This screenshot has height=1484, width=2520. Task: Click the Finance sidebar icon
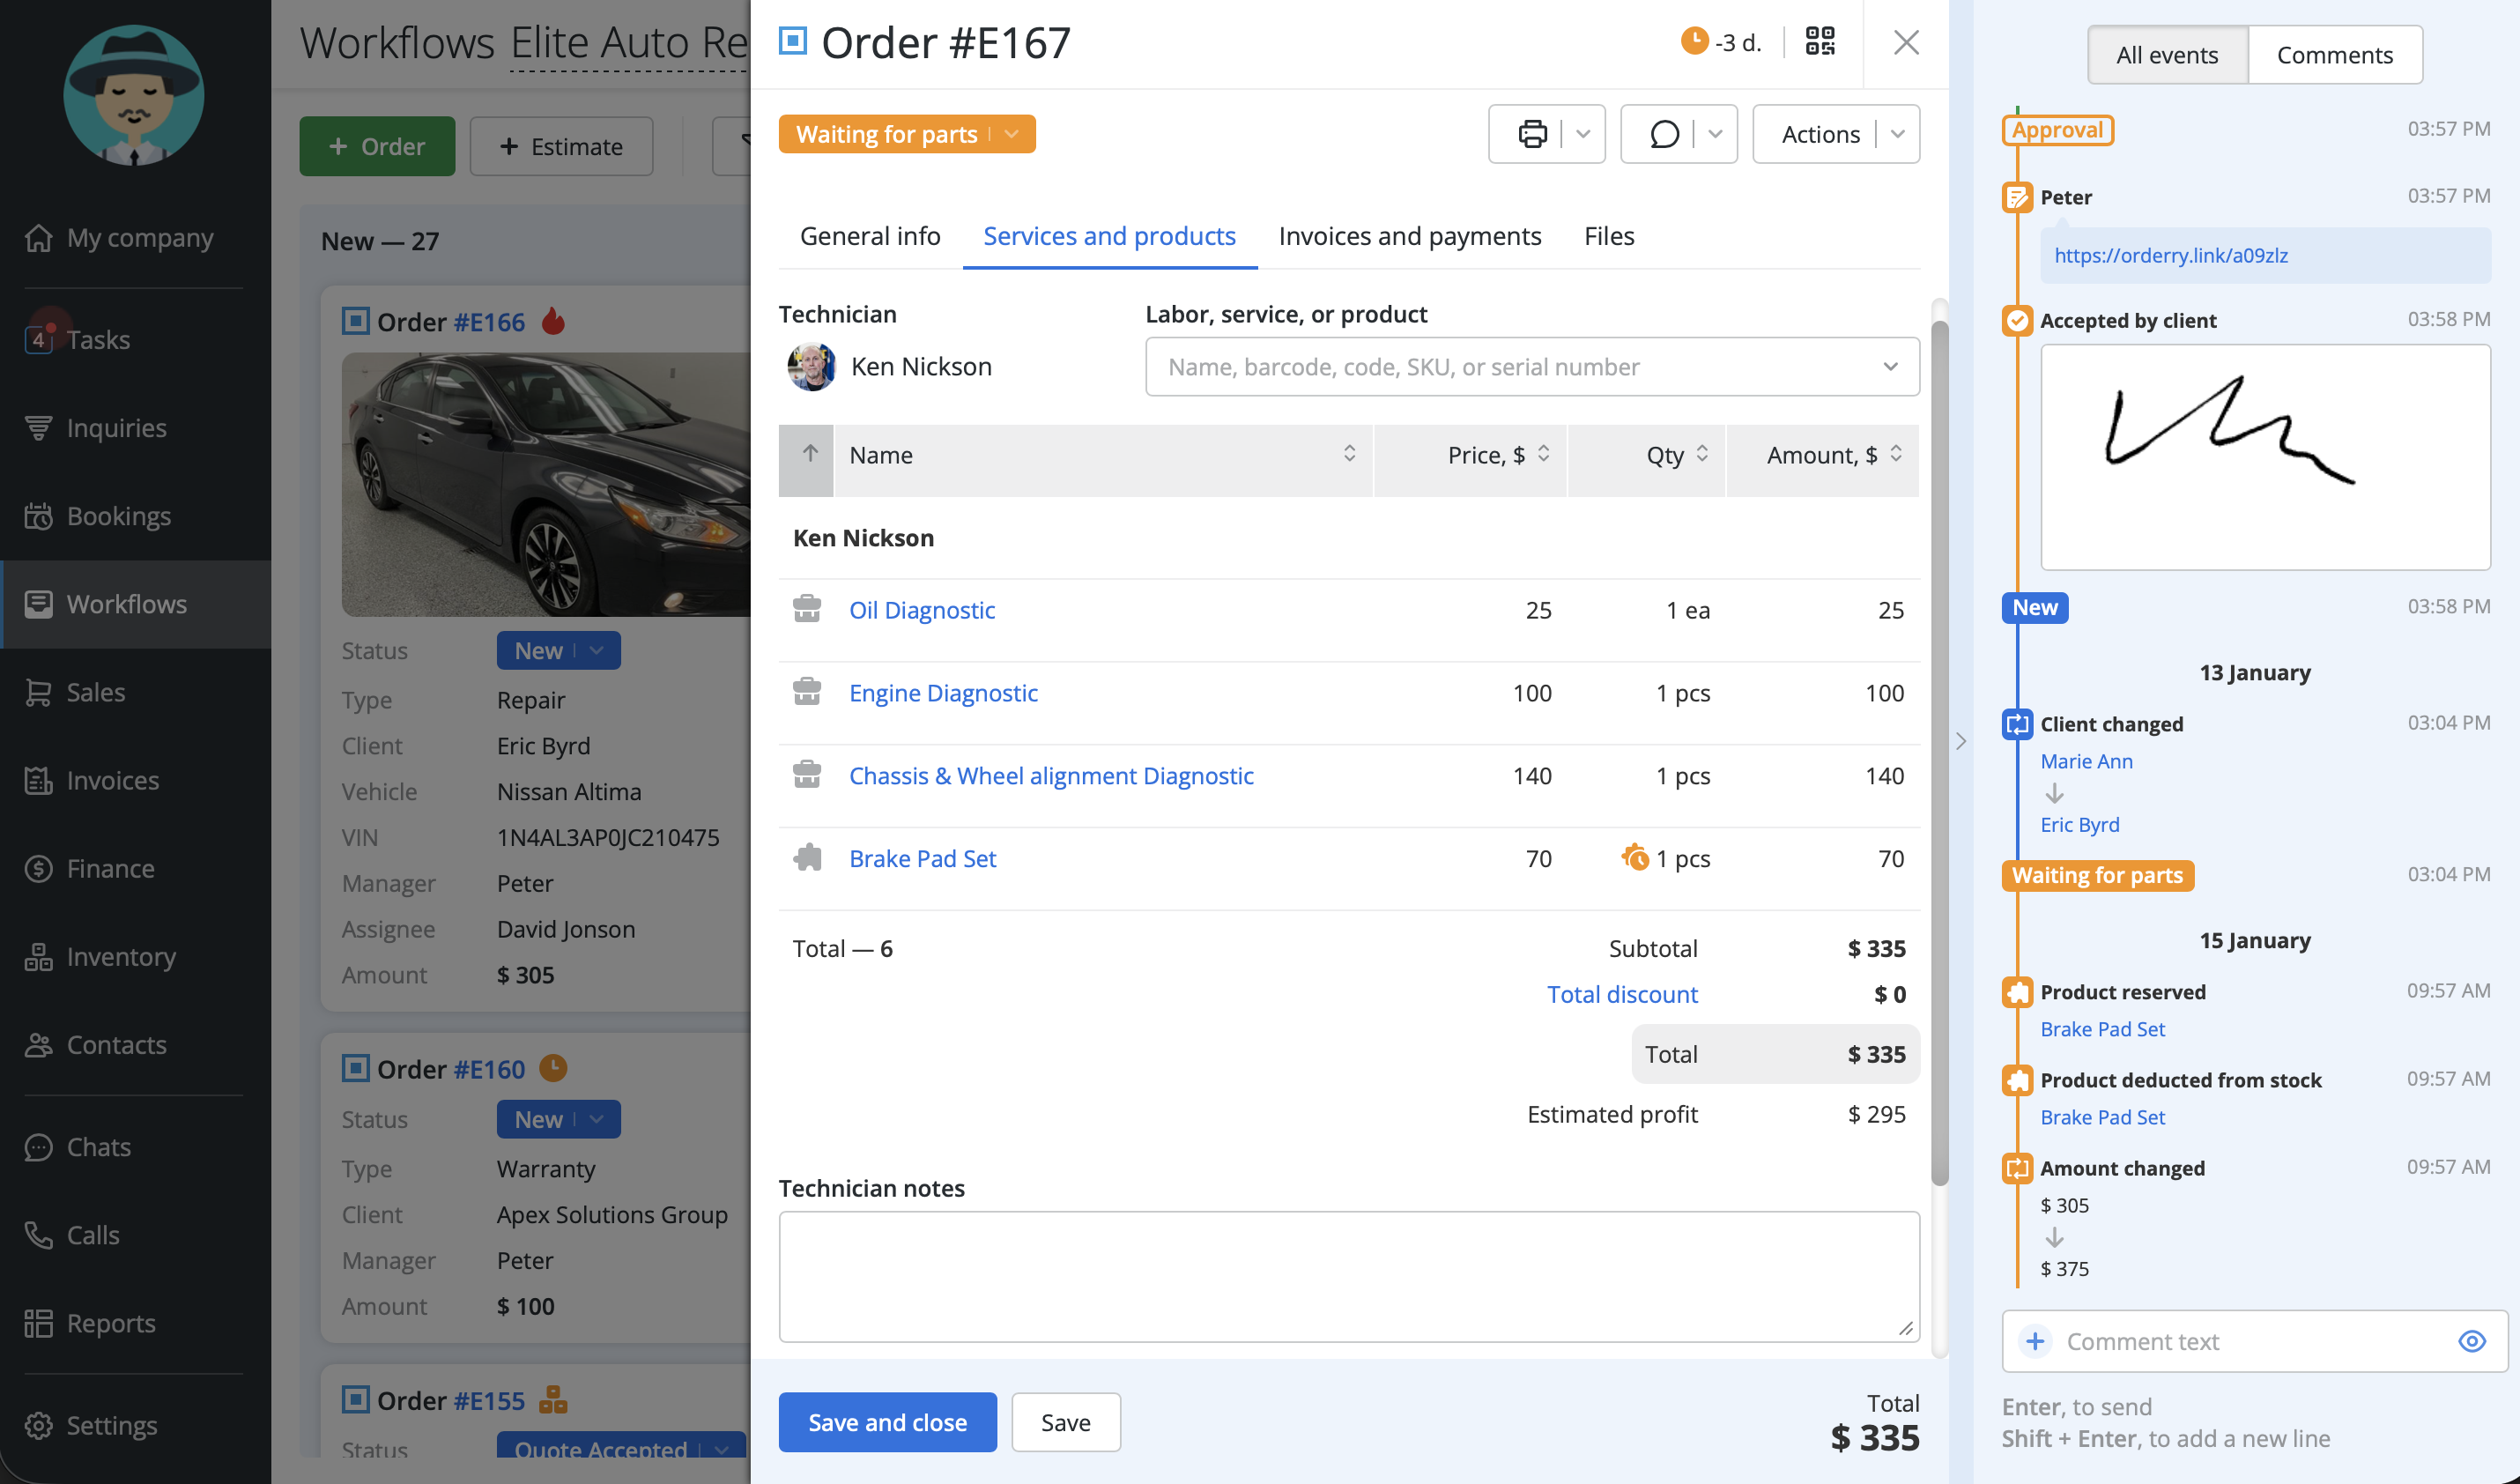(38, 868)
